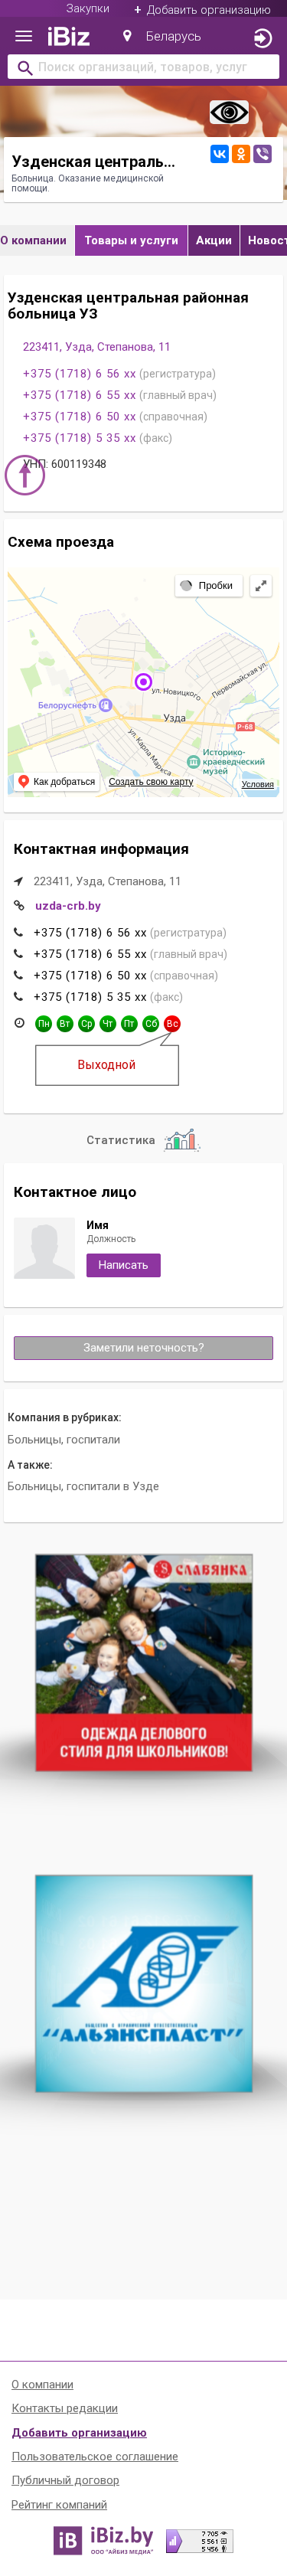Open the VK social link icon
Screen dimensions: 287x2576
pyautogui.click(x=219, y=154)
